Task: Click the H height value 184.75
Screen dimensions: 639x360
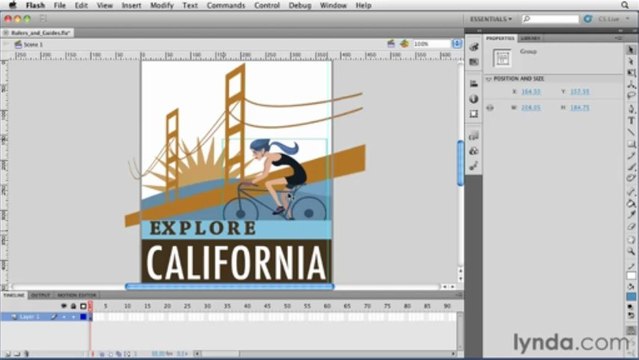Action: (580, 108)
